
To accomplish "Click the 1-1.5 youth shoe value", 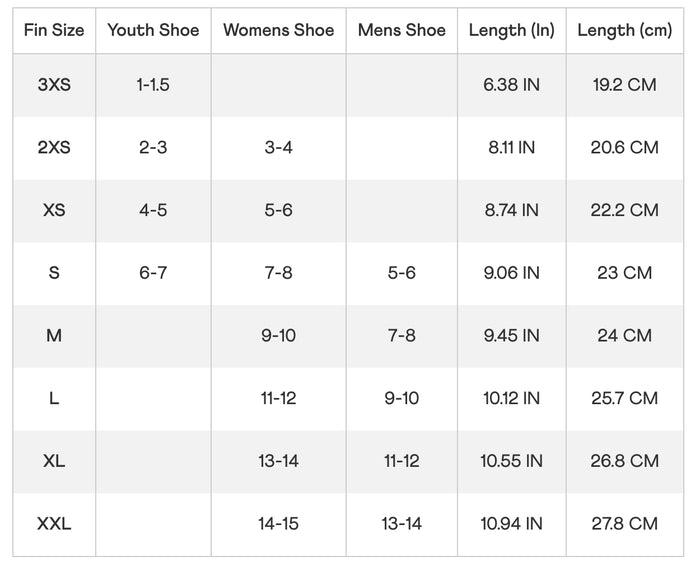I will pos(153,85).
